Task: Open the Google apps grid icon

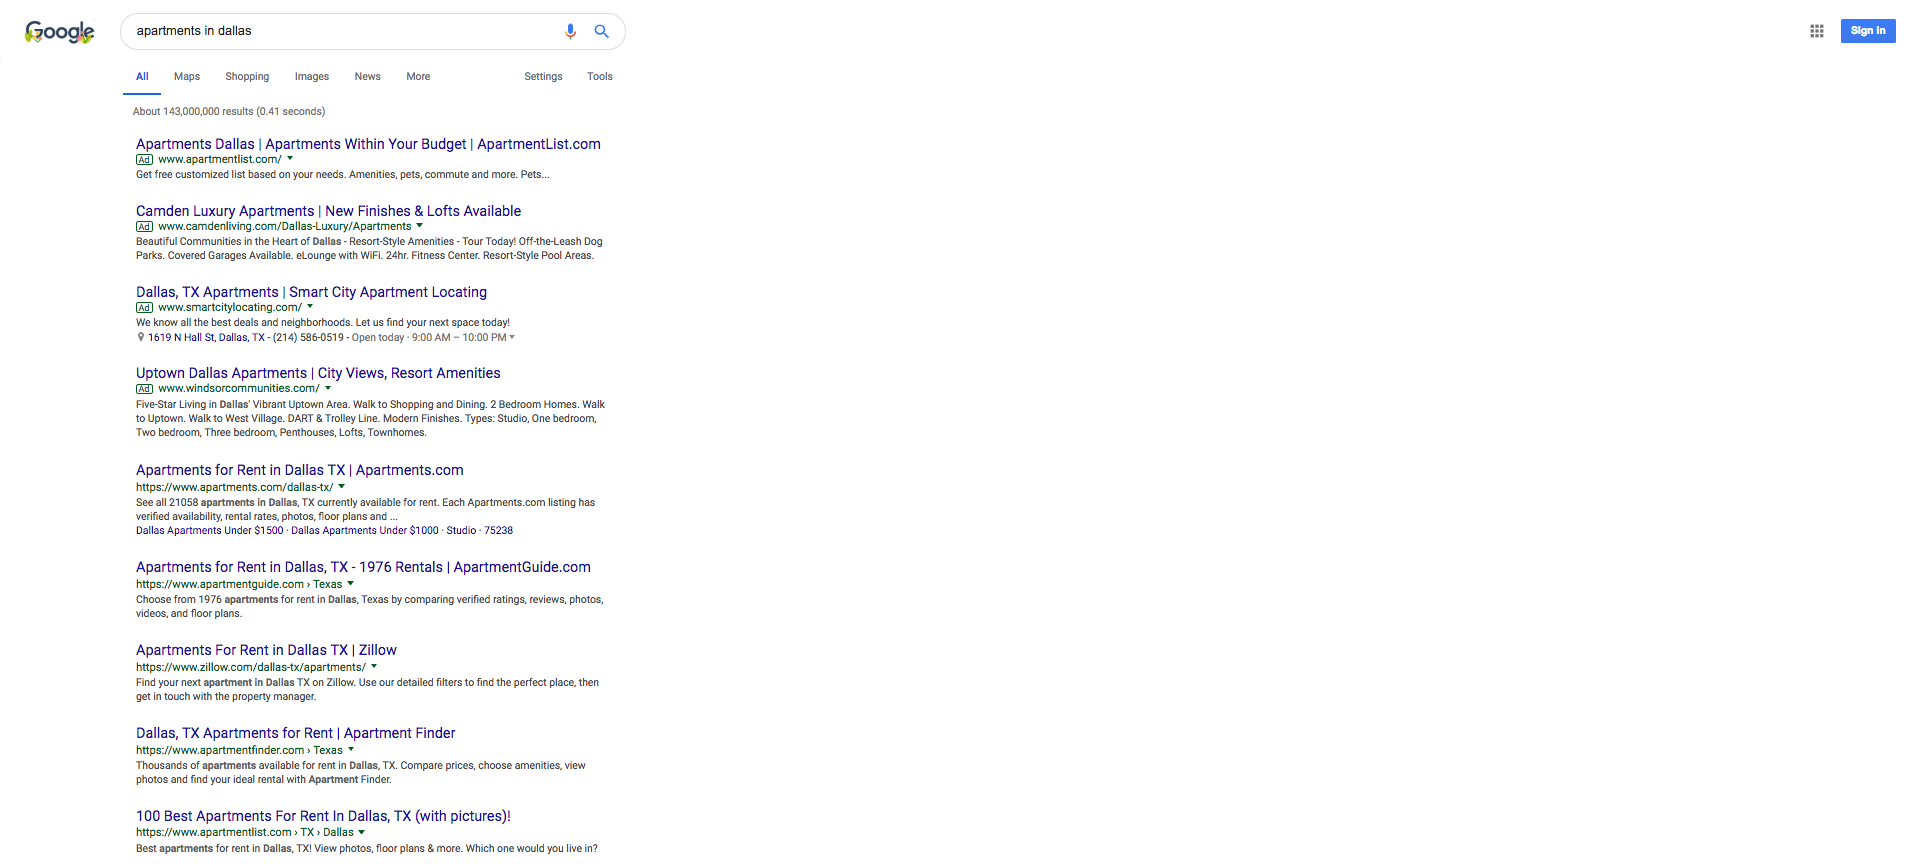Action: coord(1816,31)
